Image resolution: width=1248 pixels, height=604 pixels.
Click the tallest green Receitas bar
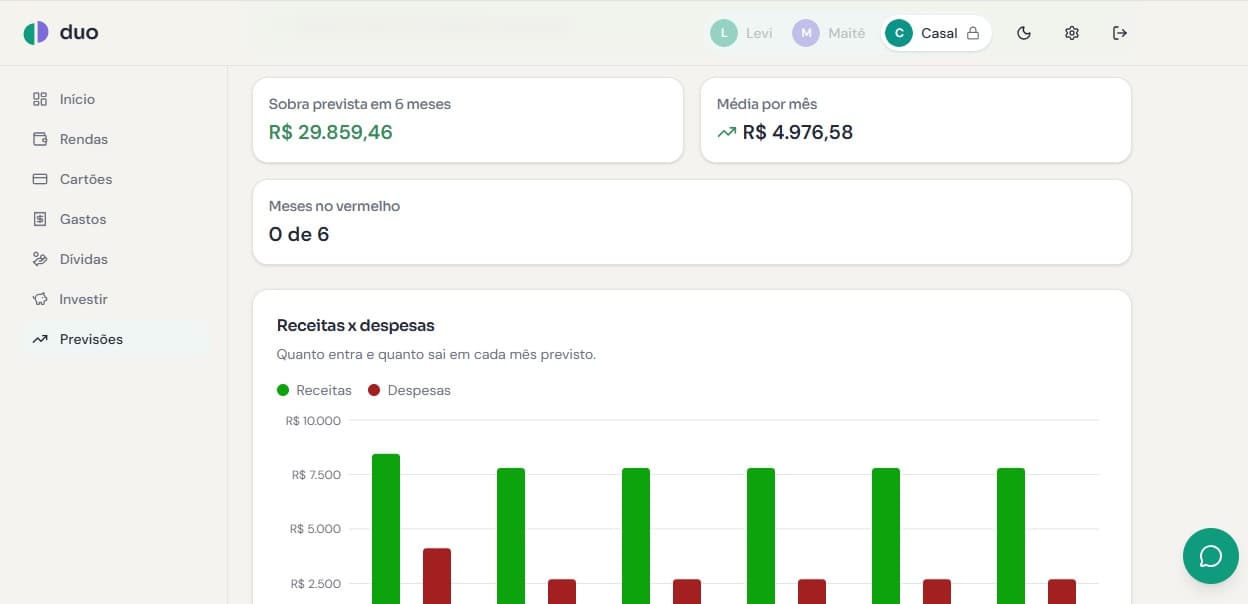coord(386,529)
